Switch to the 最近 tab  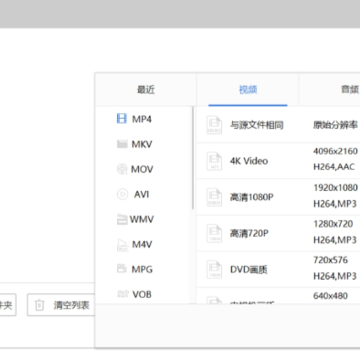[146, 89]
